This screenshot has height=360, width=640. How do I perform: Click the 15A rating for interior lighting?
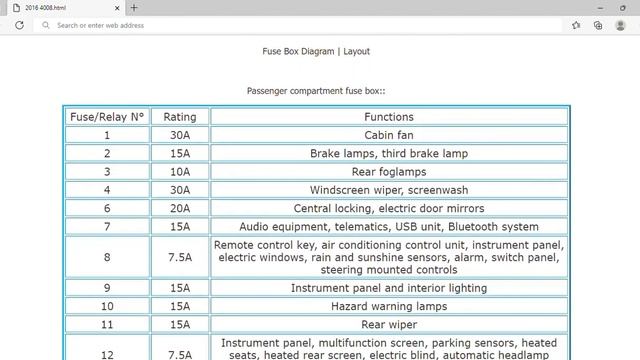180,288
